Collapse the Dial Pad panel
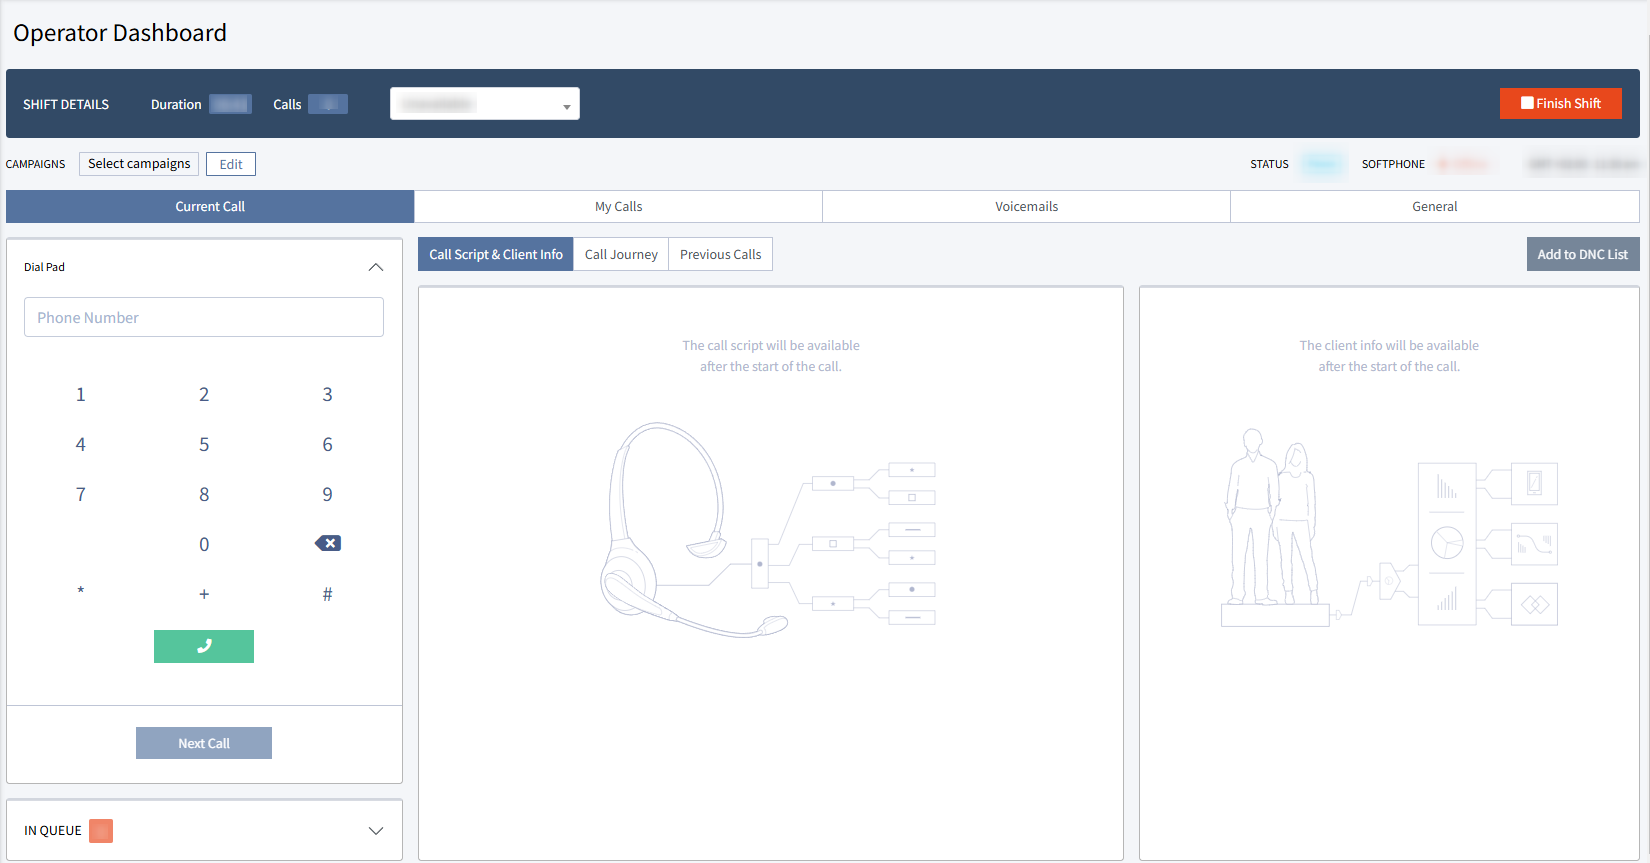The image size is (1650, 863). [376, 267]
